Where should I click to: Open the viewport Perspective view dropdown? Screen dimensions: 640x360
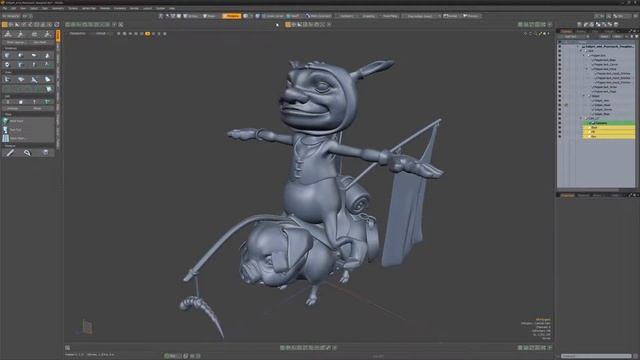point(78,33)
